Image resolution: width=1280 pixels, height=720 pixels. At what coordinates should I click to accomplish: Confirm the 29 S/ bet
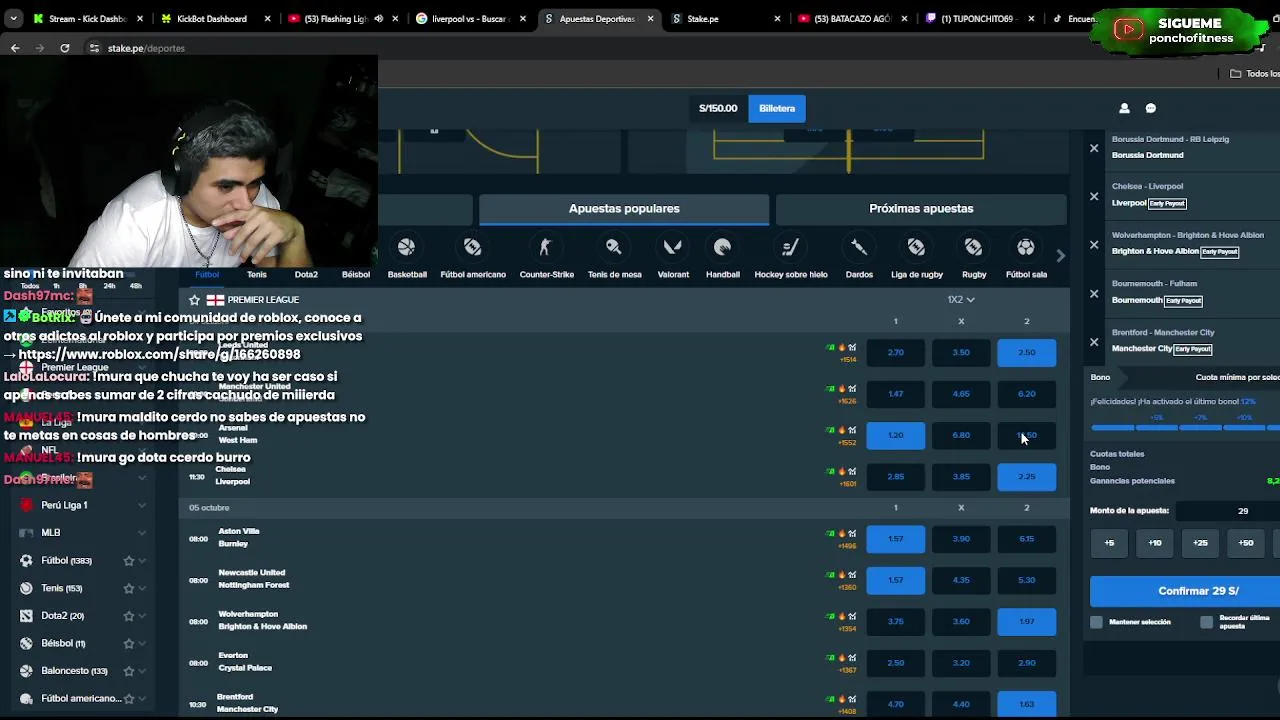pos(1185,591)
